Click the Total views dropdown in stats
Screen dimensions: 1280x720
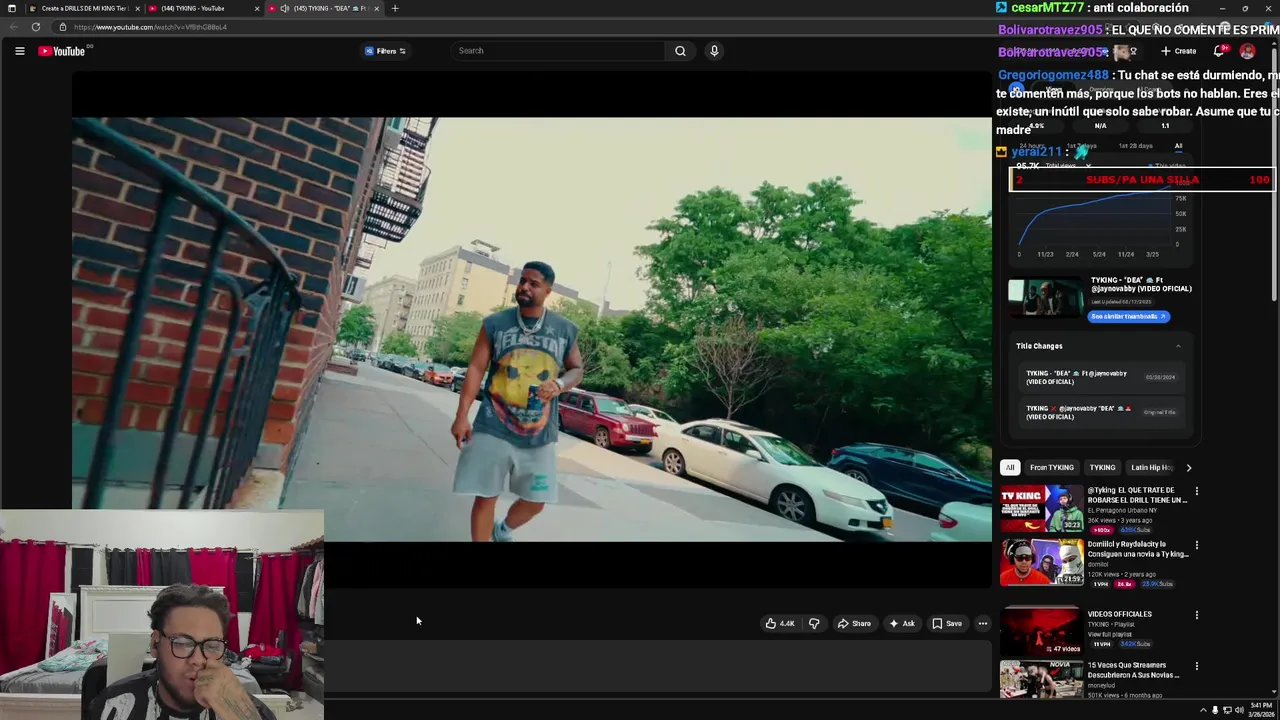(x=1066, y=165)
